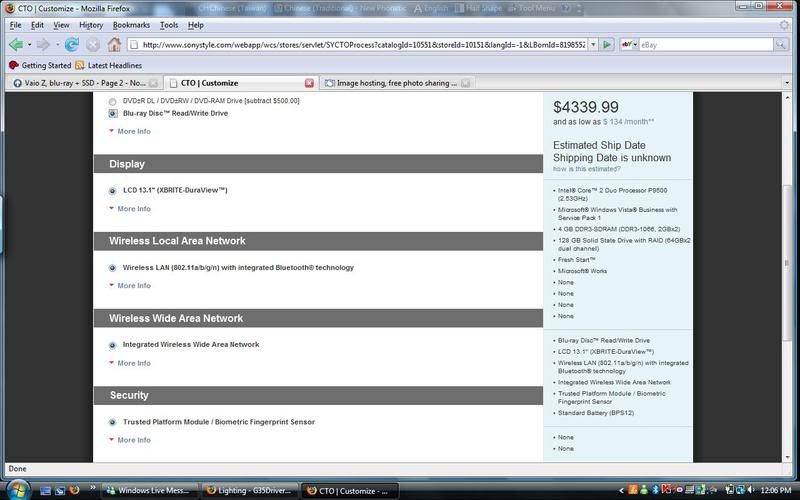
Task: Switch to Image hosting, free photo sharing tab
Action: pyautogui.click(x=396, y=83)
